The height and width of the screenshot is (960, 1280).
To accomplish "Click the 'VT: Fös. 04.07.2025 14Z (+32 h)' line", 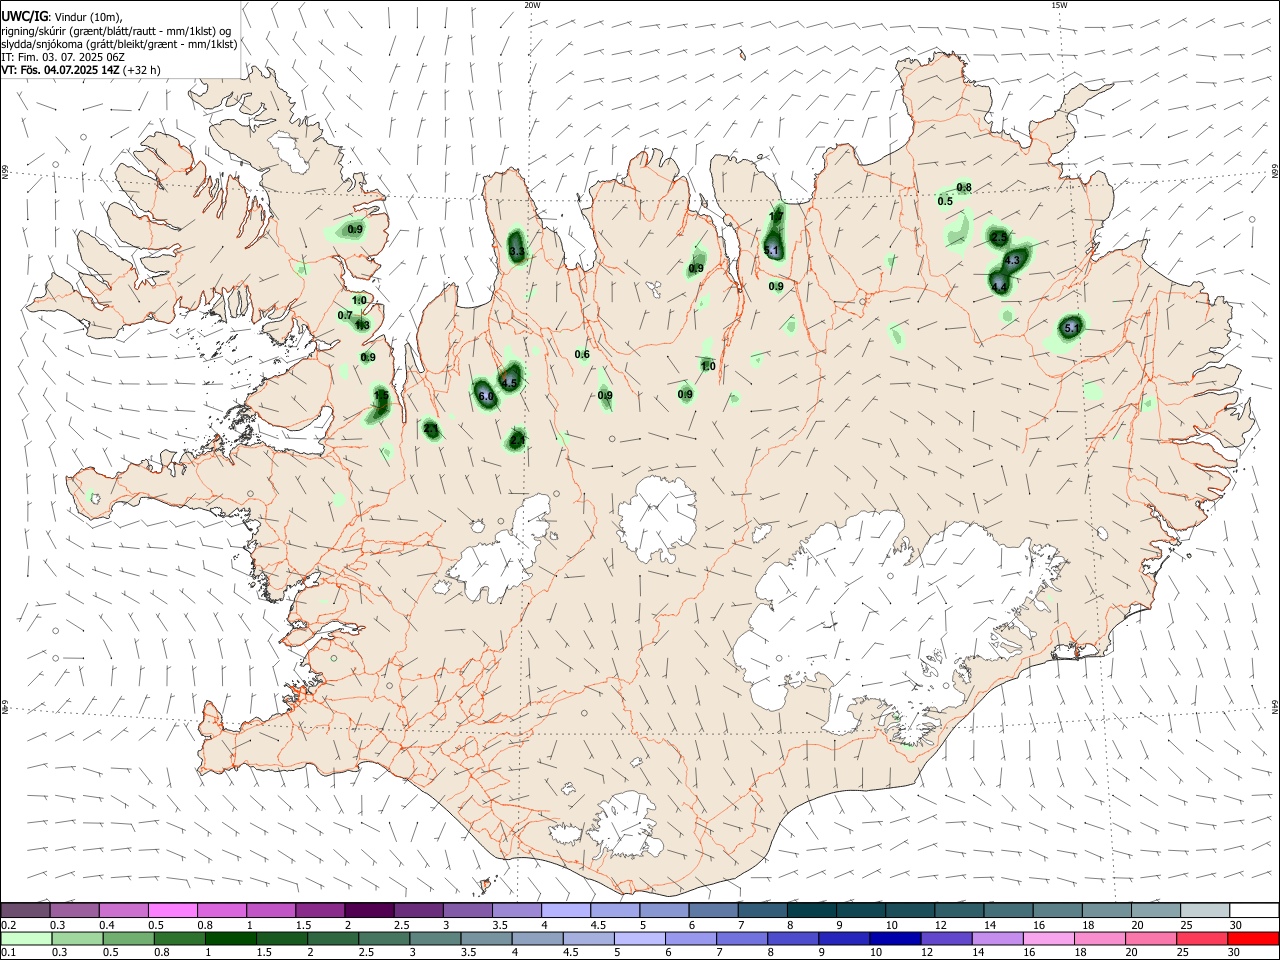I will point(81,70).
